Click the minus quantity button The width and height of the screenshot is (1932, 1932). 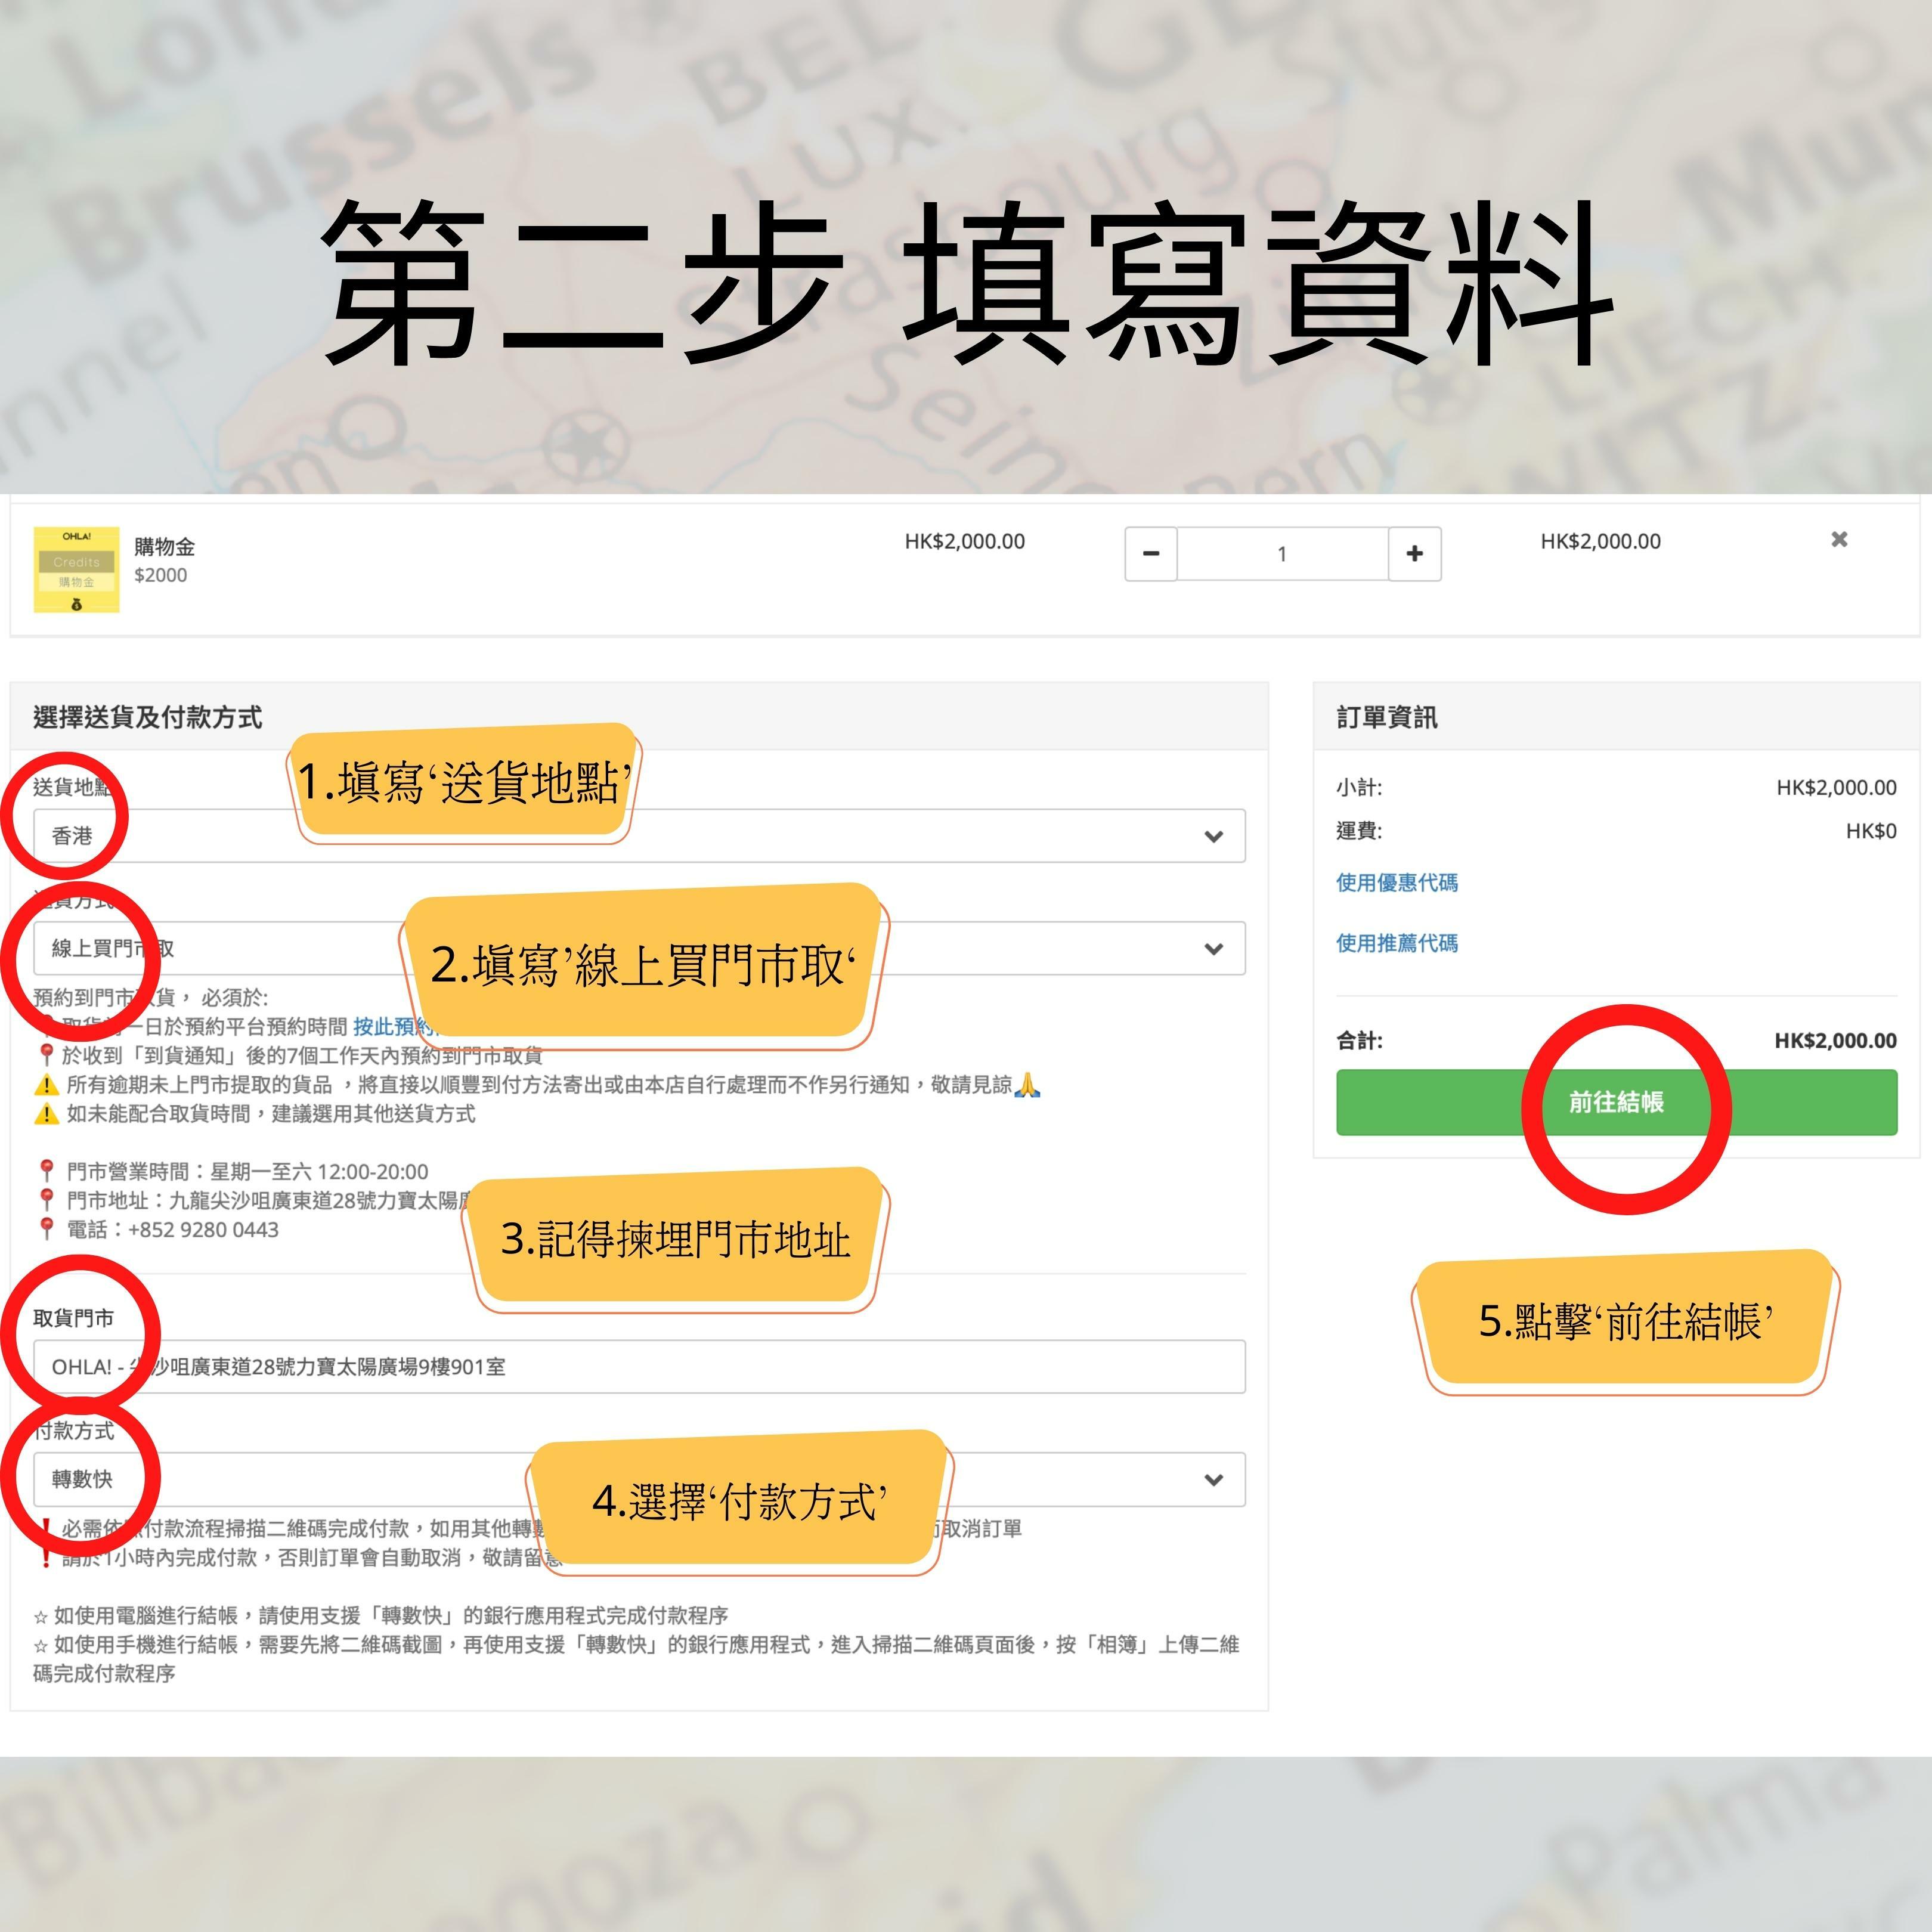point(1150,554)
